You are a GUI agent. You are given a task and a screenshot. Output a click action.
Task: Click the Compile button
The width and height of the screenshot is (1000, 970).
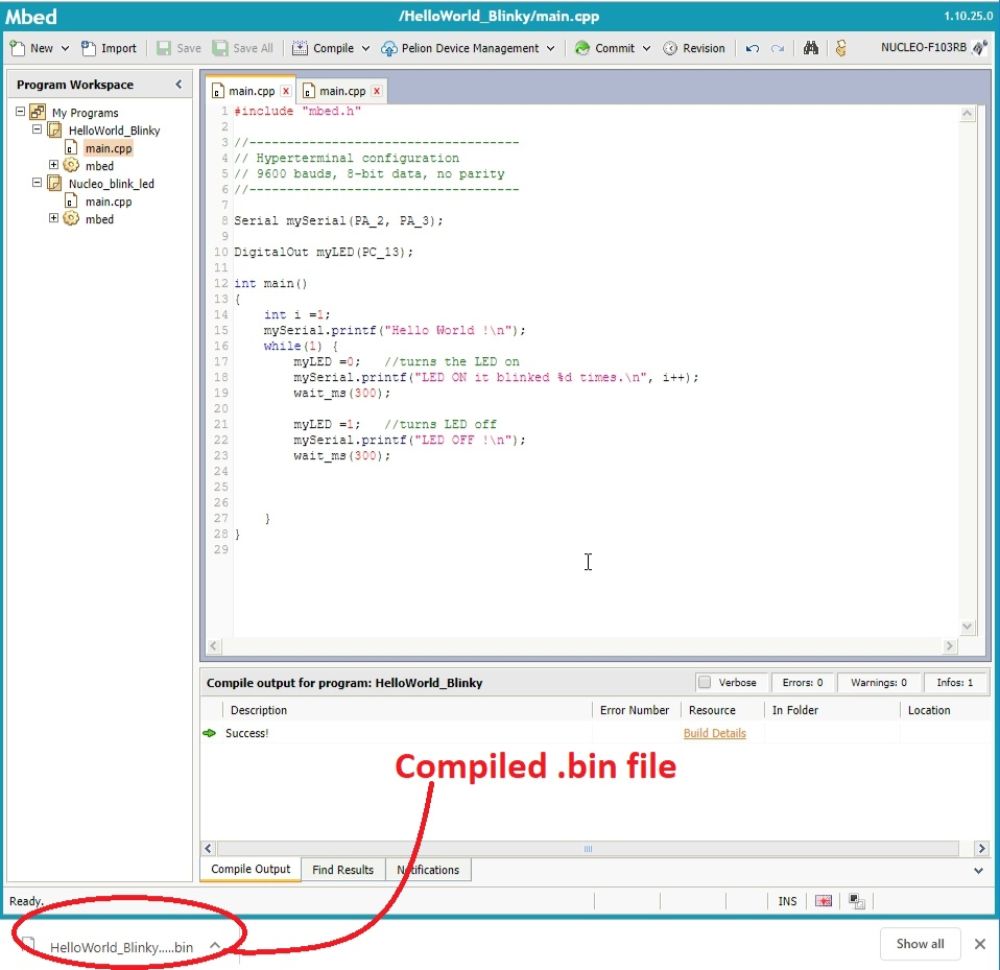323,48
